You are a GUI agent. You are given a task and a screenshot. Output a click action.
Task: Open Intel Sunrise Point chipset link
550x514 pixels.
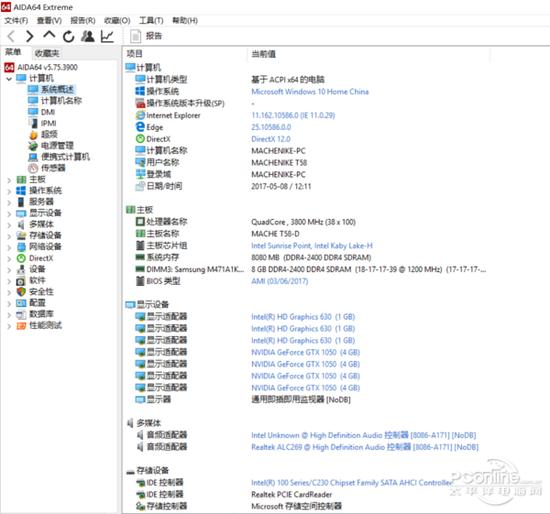[x=312, y=246]
